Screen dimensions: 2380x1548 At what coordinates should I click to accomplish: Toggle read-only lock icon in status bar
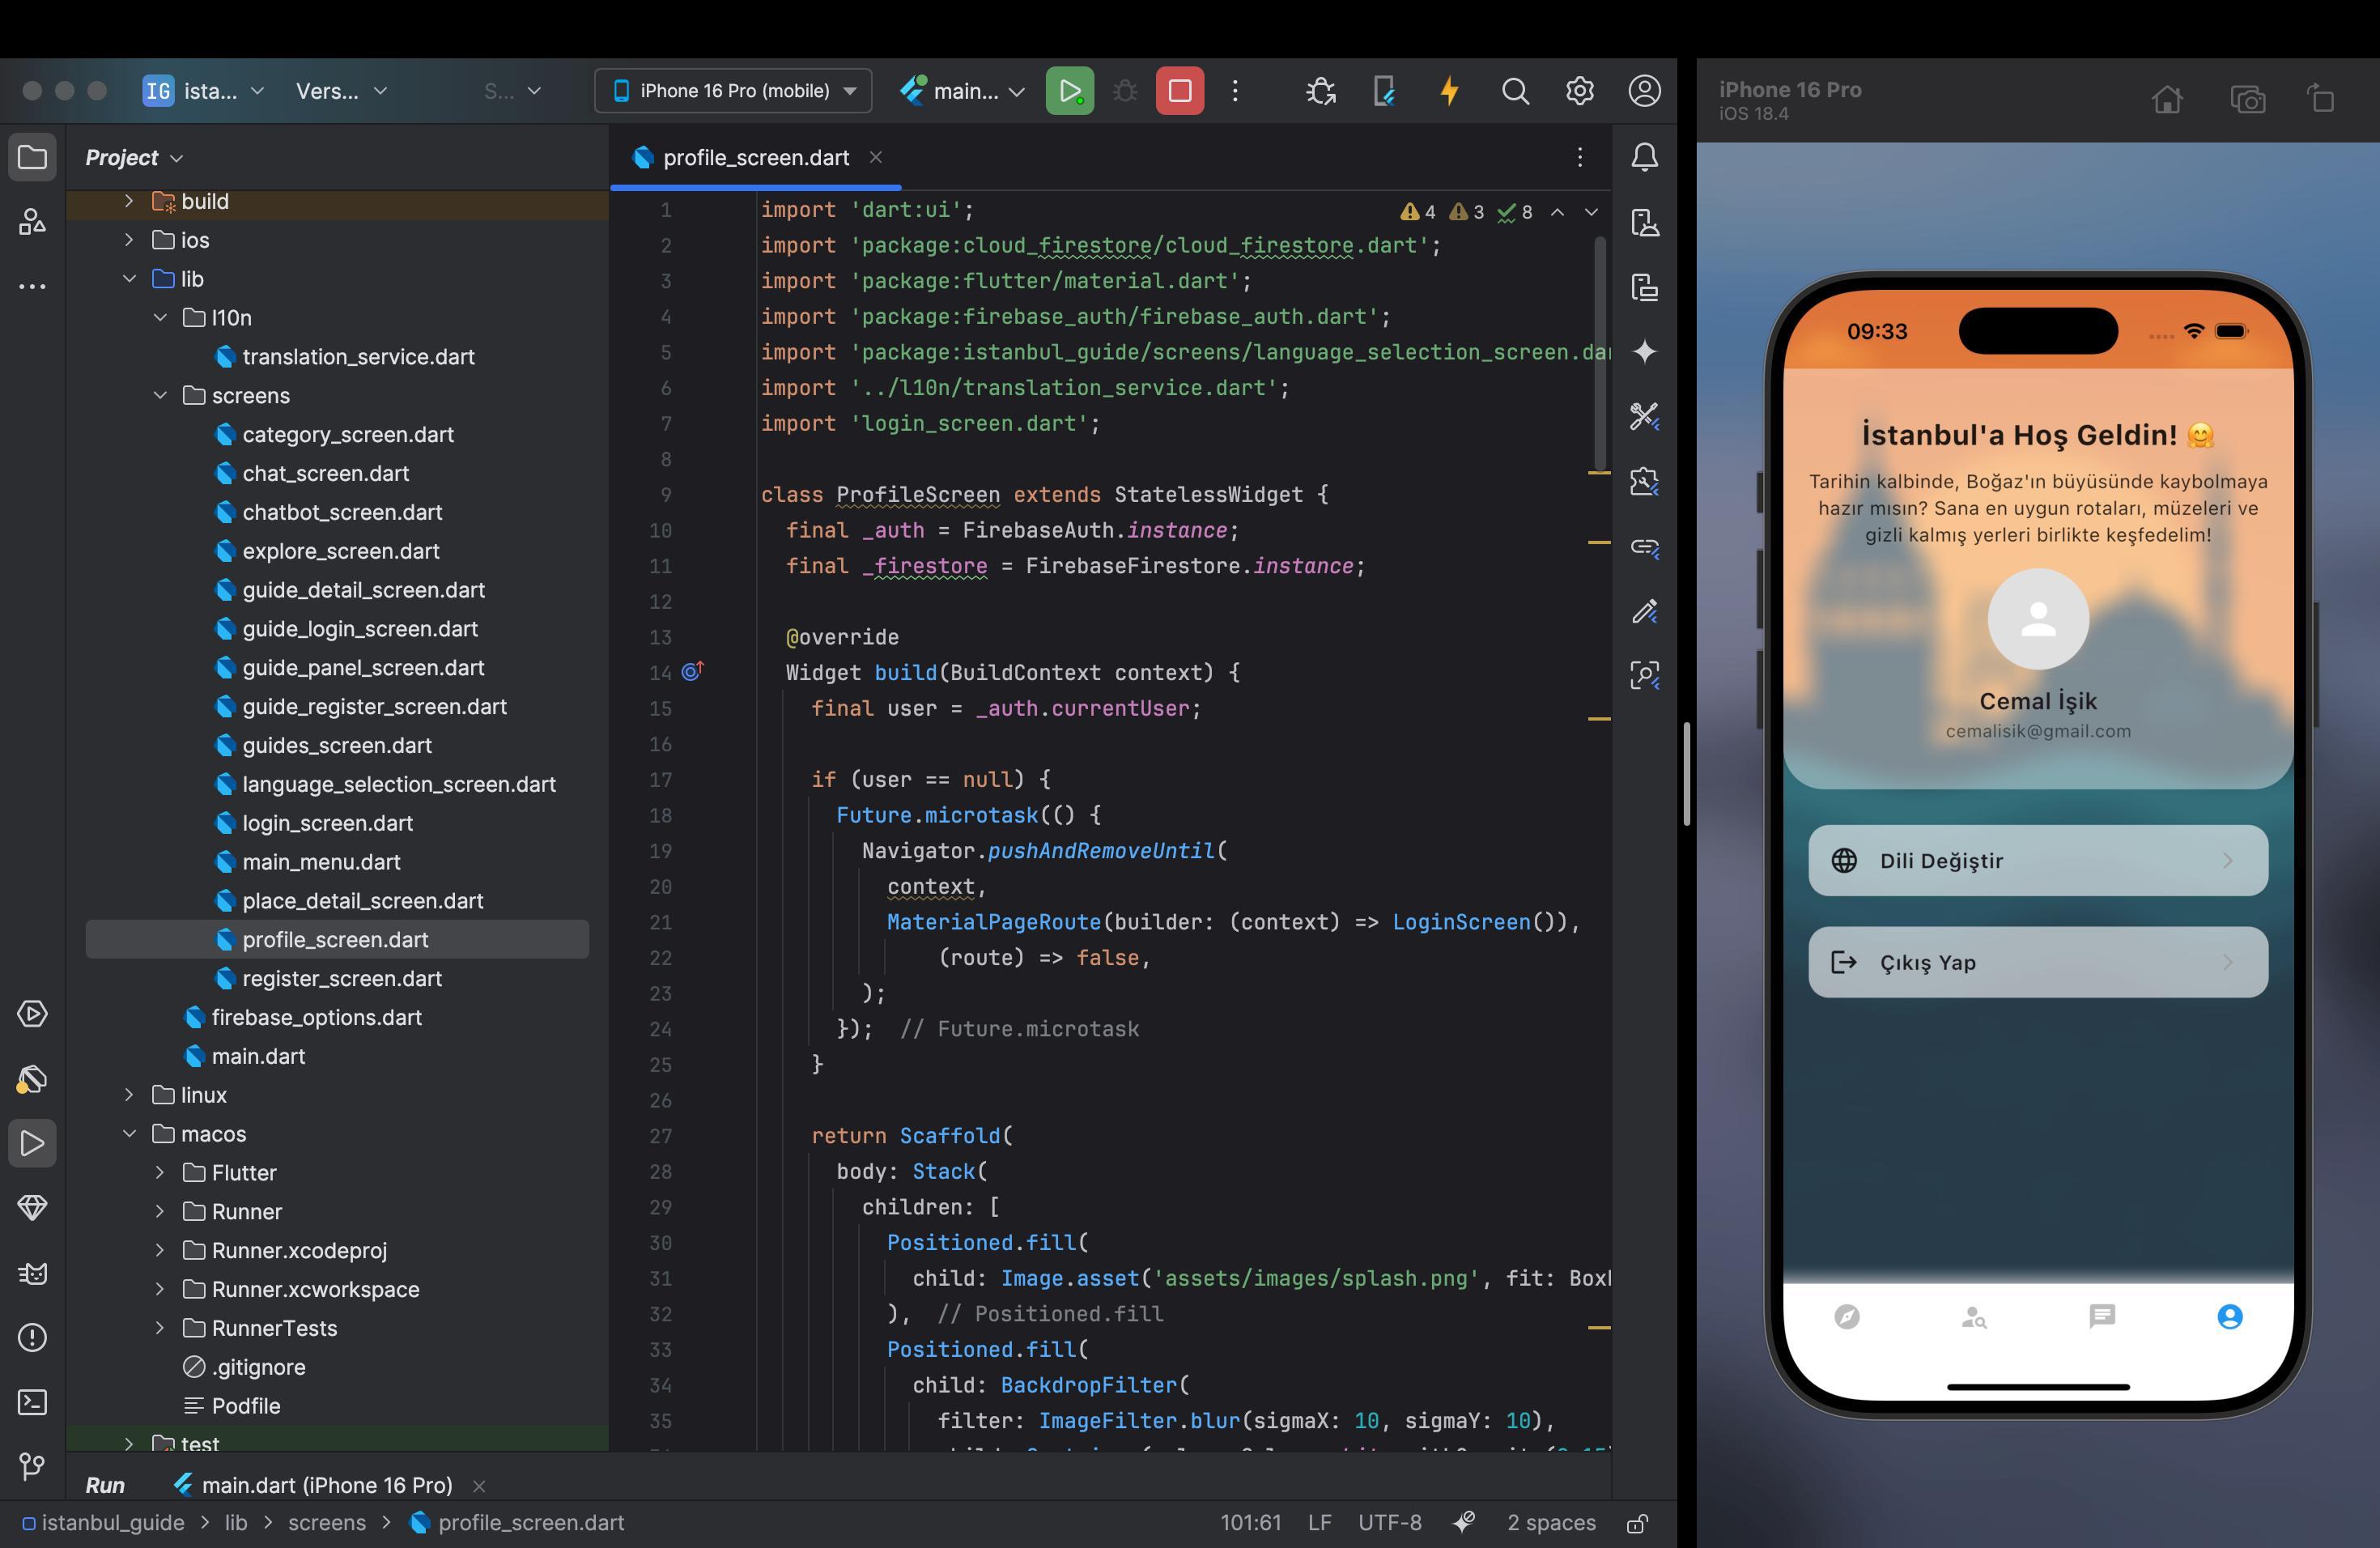coord(1638,1523)
